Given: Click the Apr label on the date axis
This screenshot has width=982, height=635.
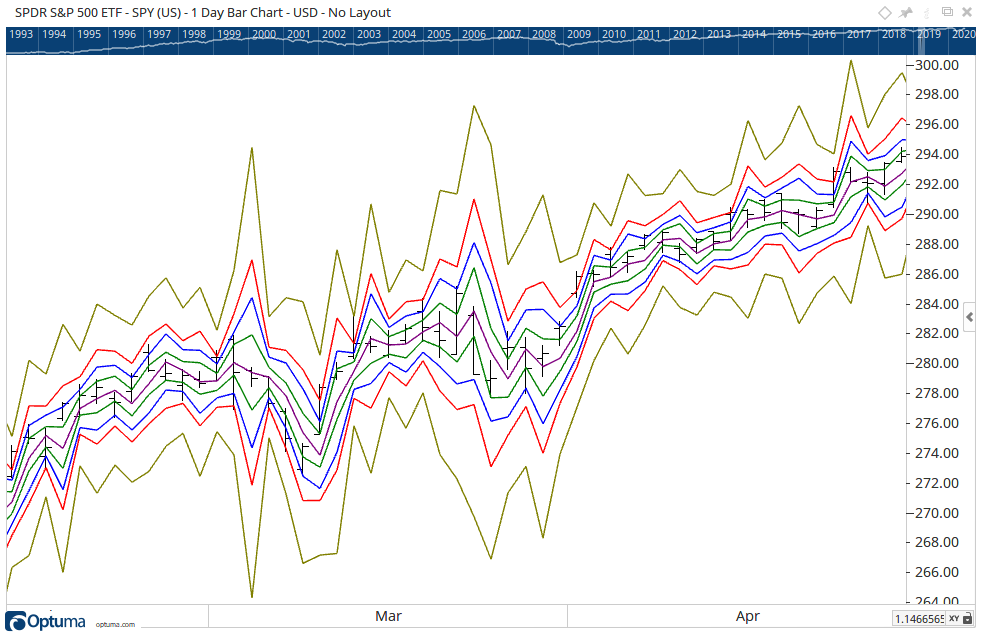Looking at the screenshot, I should coord(748,616).
